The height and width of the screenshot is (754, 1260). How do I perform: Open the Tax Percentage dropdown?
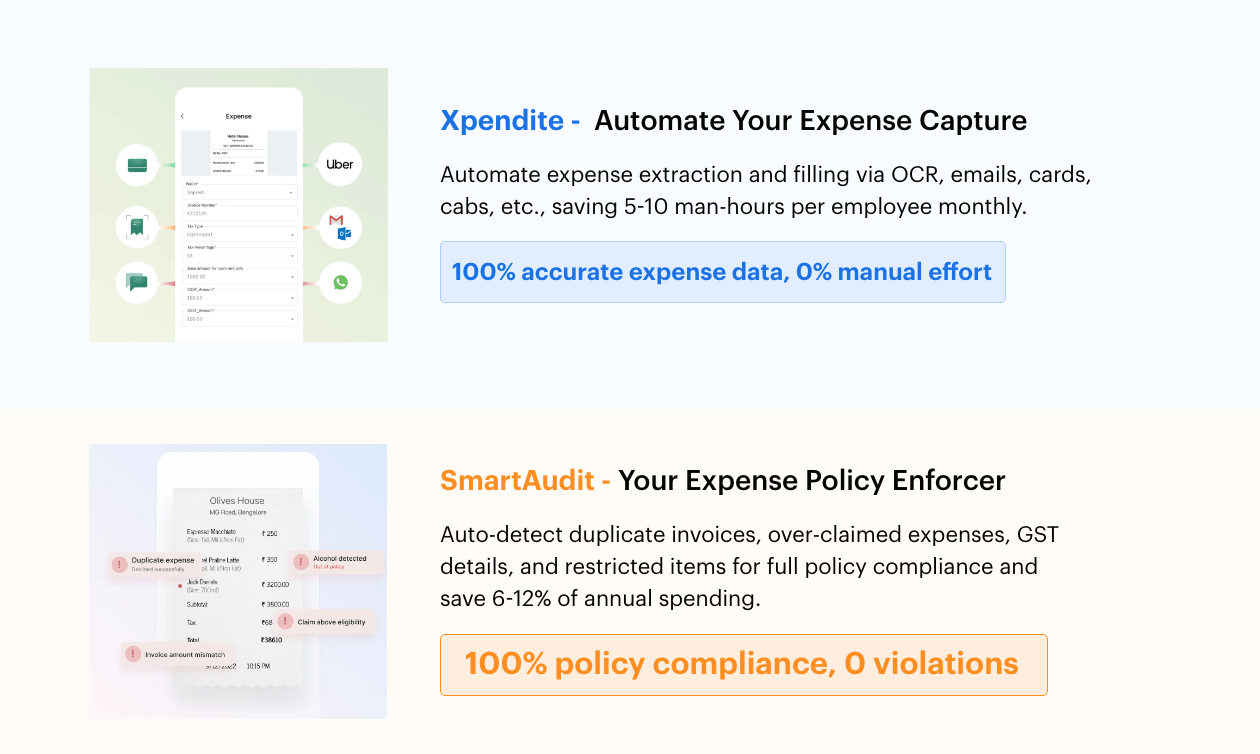(x=240, y=255)
